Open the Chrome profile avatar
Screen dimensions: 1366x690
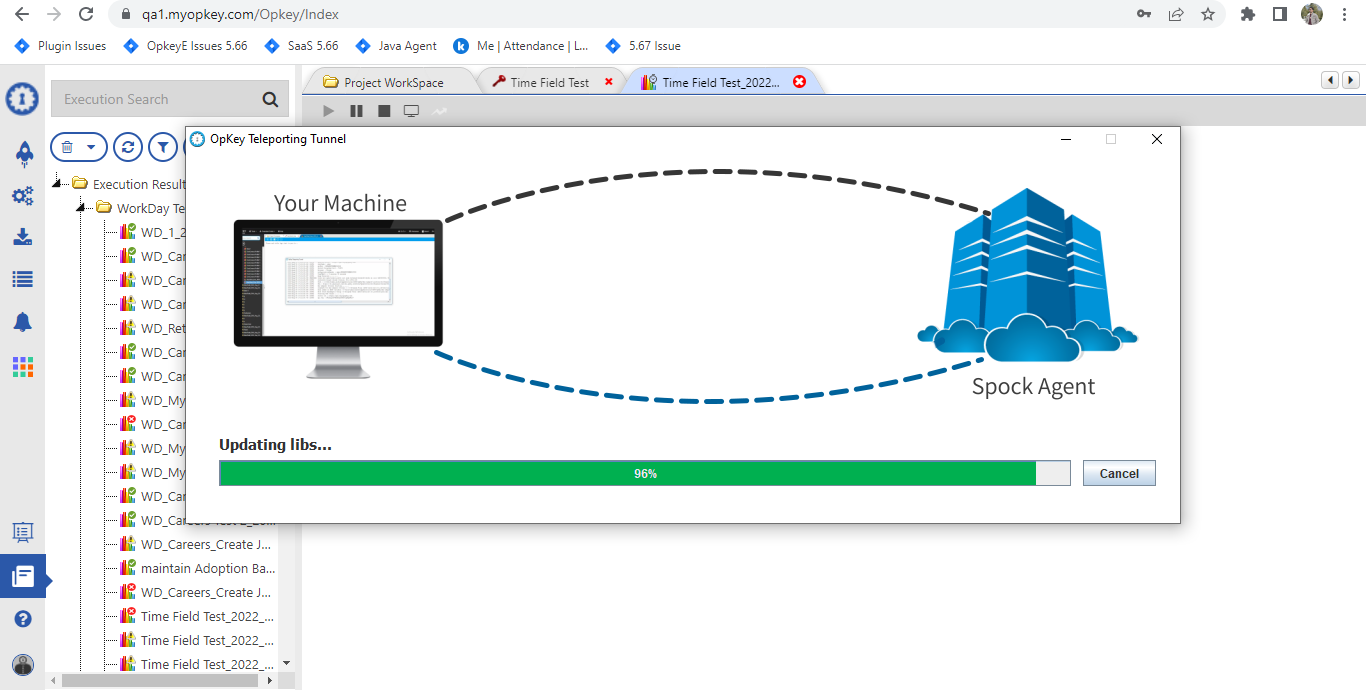[1312, 14]
